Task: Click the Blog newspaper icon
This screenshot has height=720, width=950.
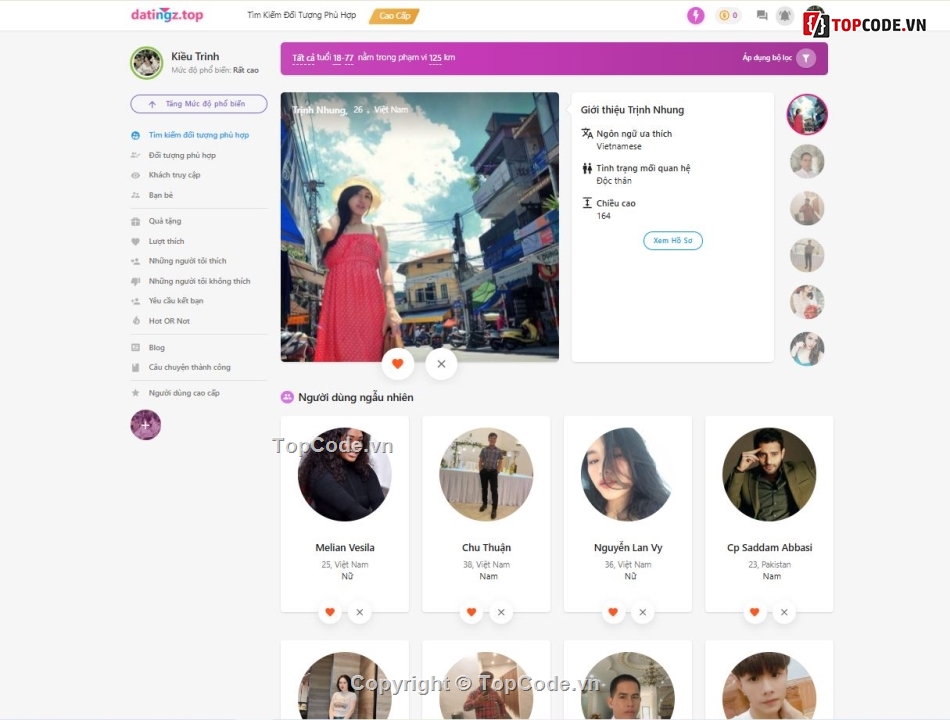Action: pyautogui.click(x=136, y=347)
